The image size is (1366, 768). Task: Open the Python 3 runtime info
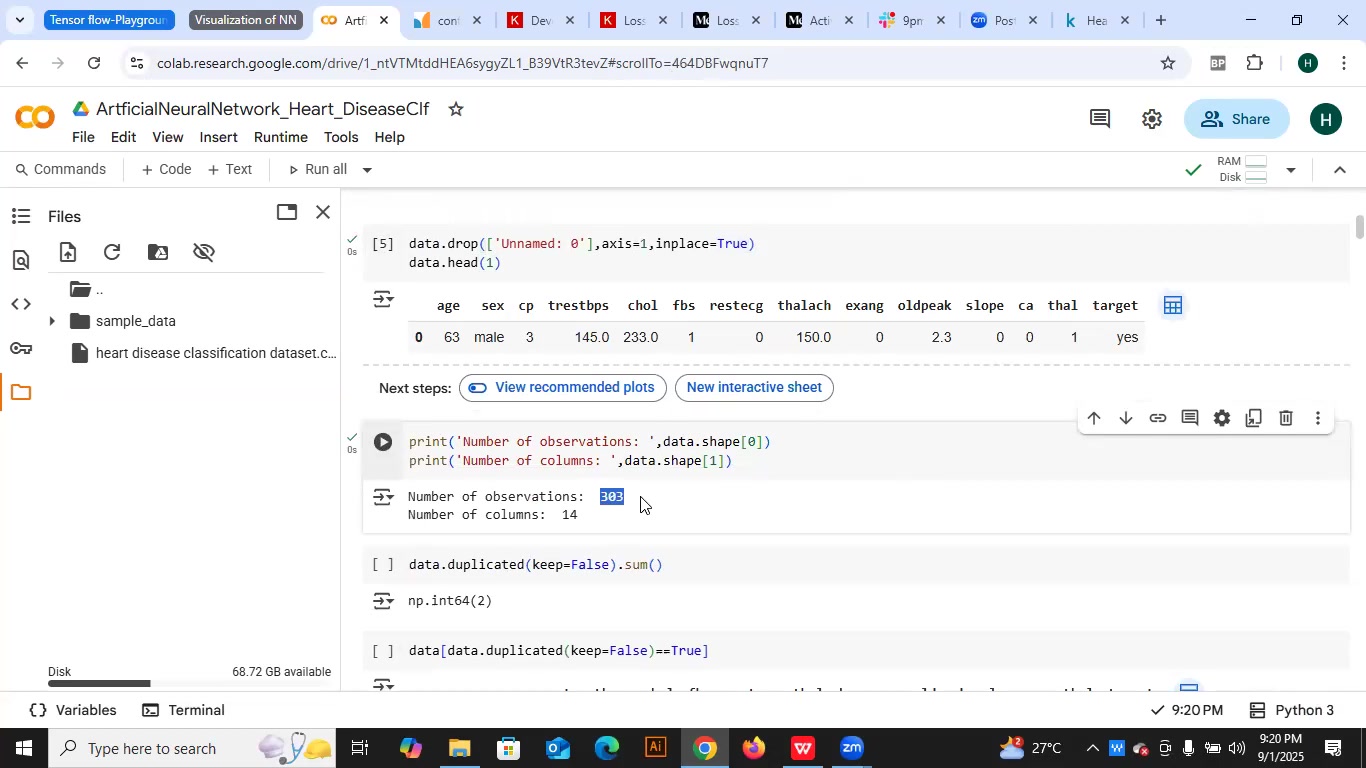click(1292, 711)
